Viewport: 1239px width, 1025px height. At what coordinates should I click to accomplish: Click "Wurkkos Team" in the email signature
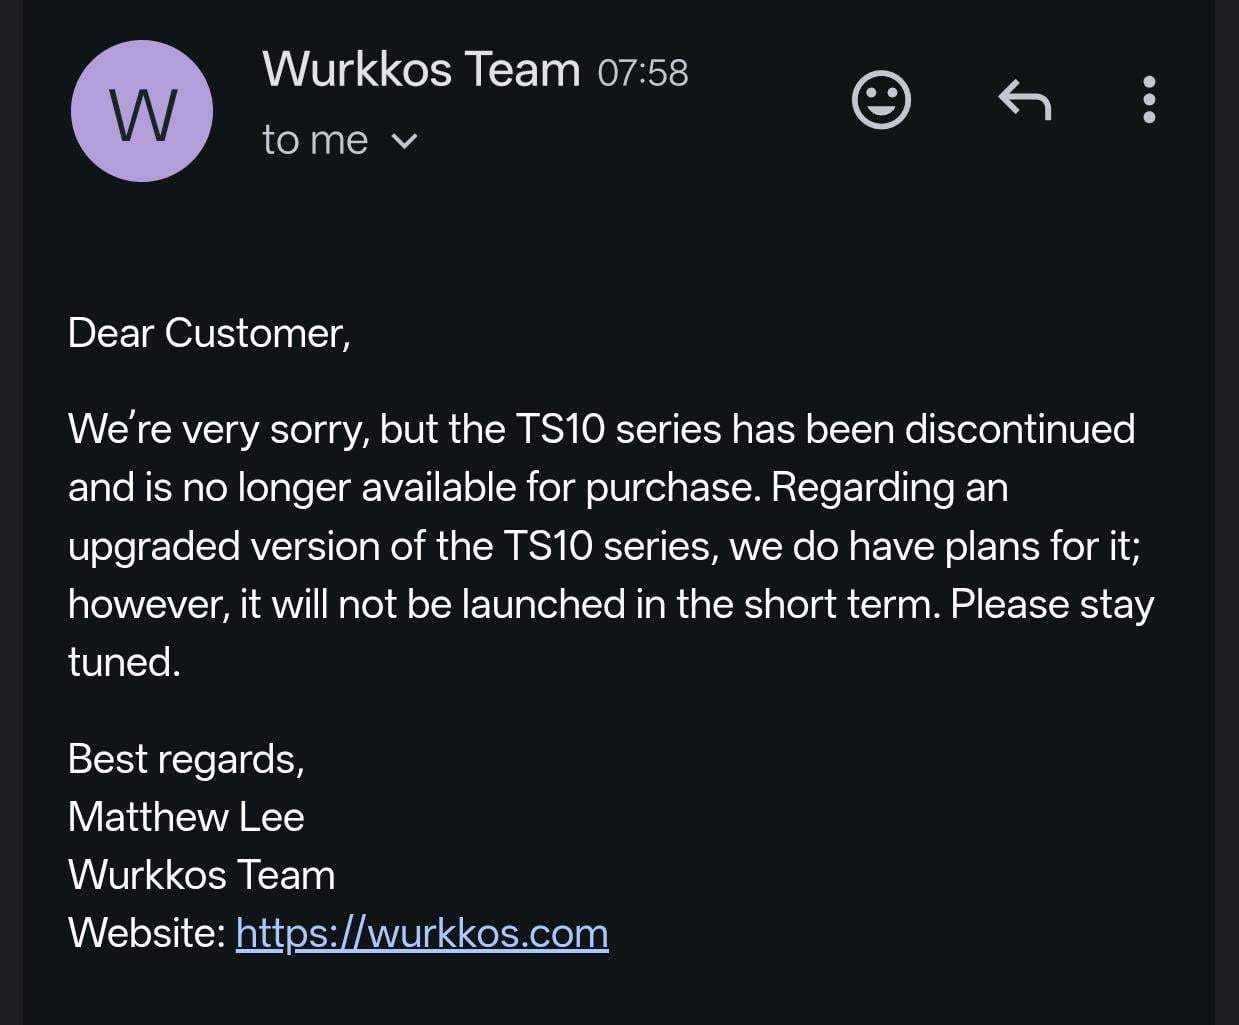[x=201, y=875]
